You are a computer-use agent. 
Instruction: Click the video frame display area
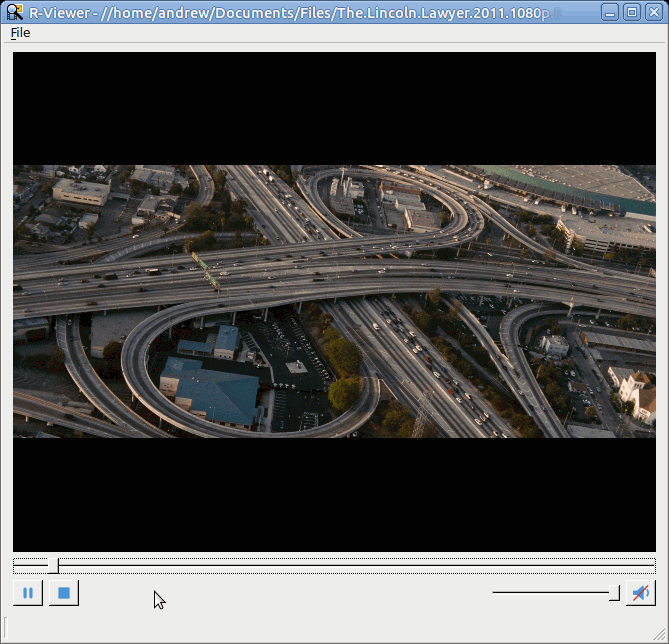tap(334, 302)
